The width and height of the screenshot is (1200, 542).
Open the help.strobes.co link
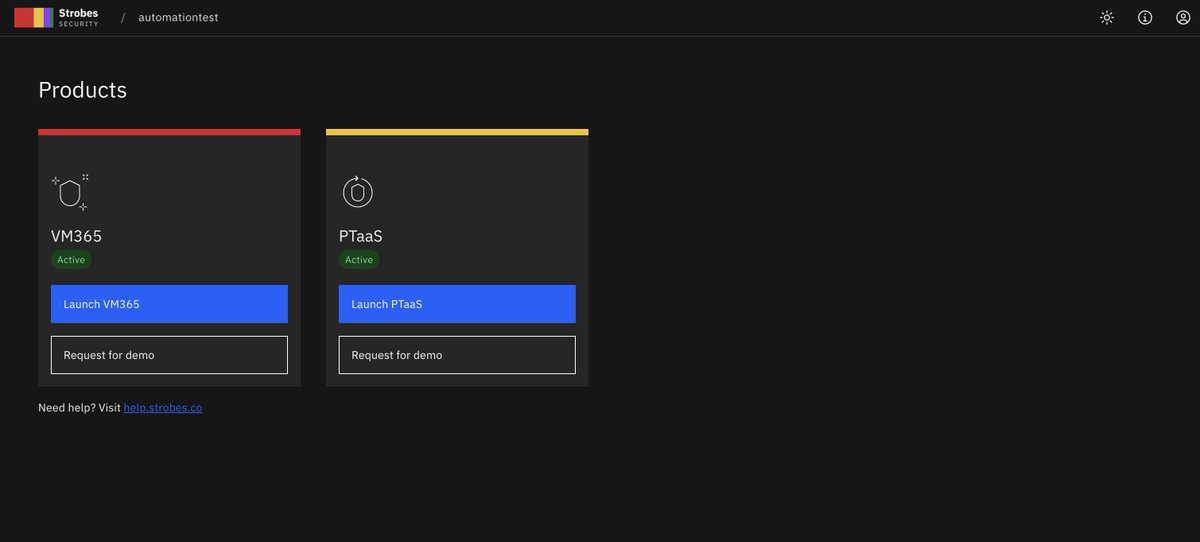pyautogui.click(x=163, y=408)
